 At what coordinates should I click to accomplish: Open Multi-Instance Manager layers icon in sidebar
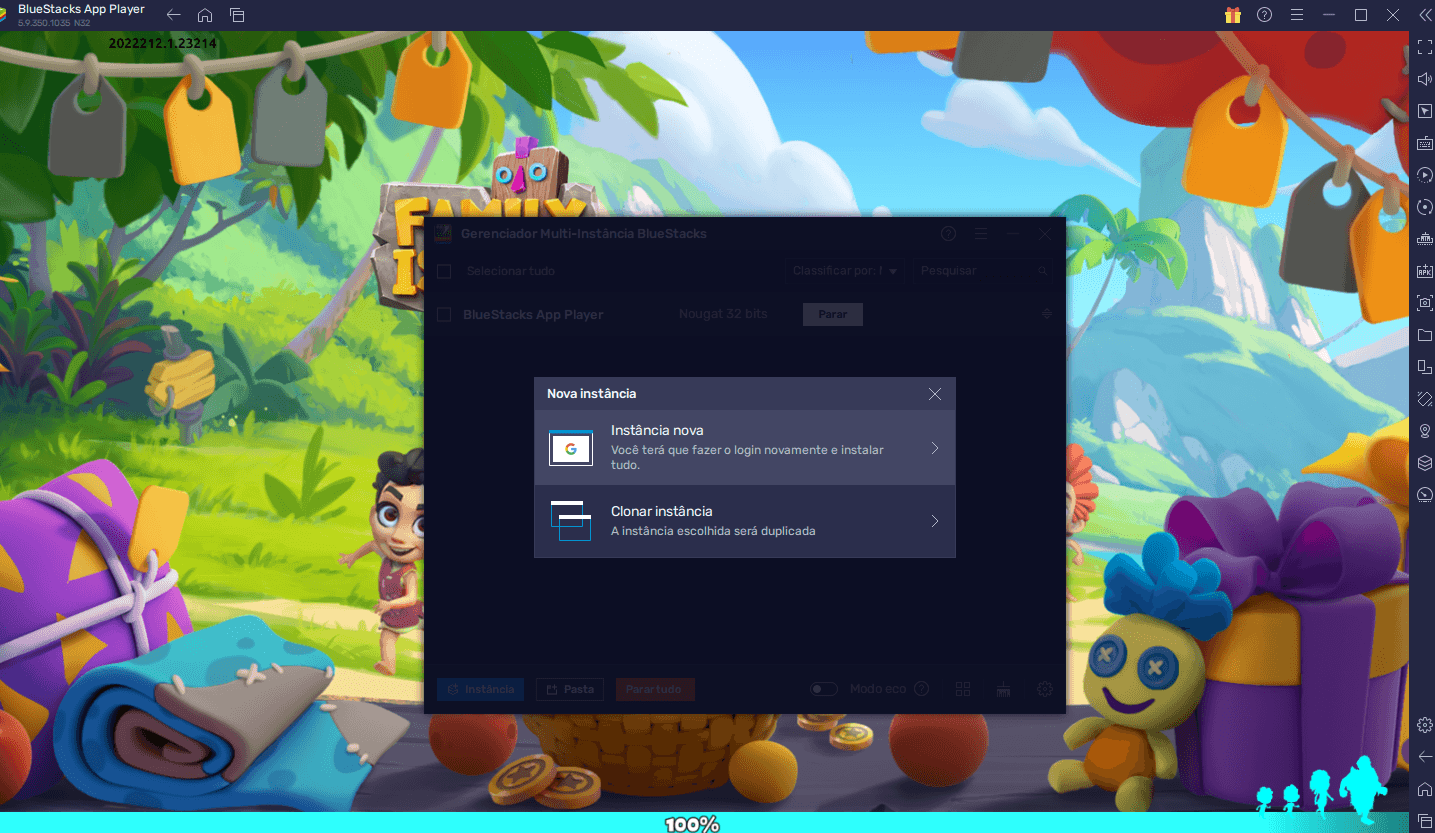[x=1425, y=463]
